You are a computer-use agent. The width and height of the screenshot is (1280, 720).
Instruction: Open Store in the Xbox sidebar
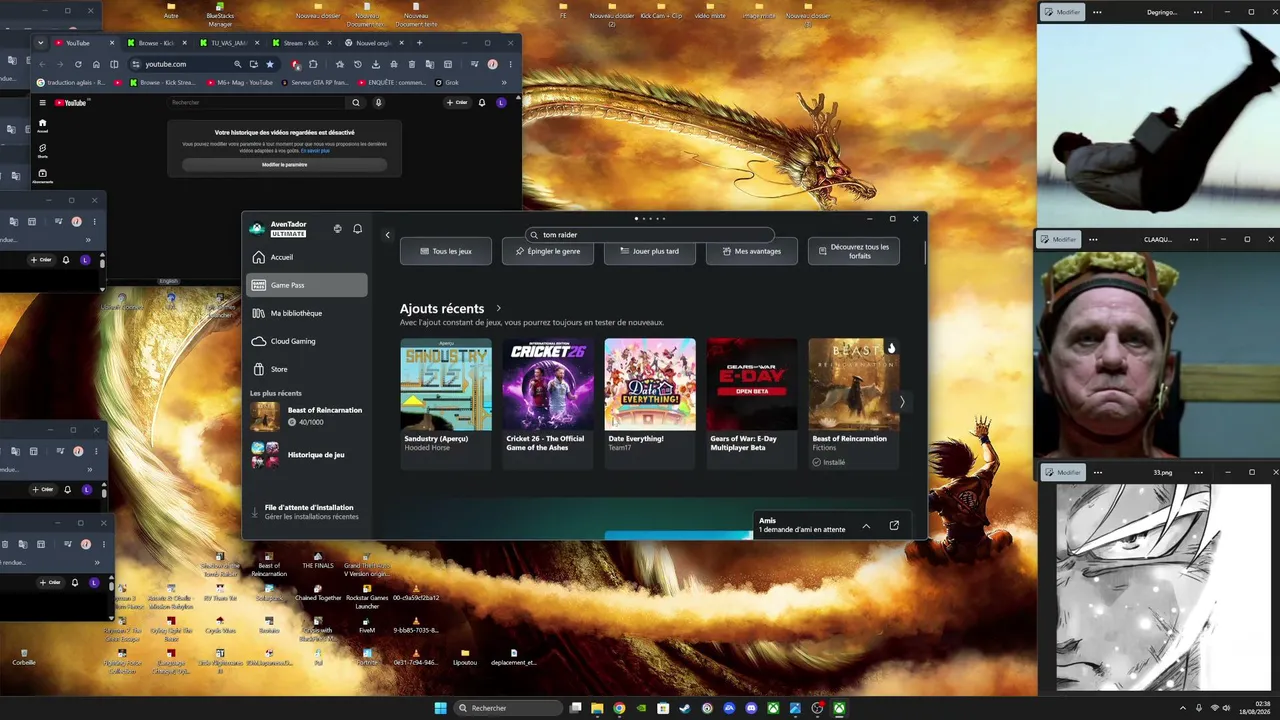coord(307,369)
